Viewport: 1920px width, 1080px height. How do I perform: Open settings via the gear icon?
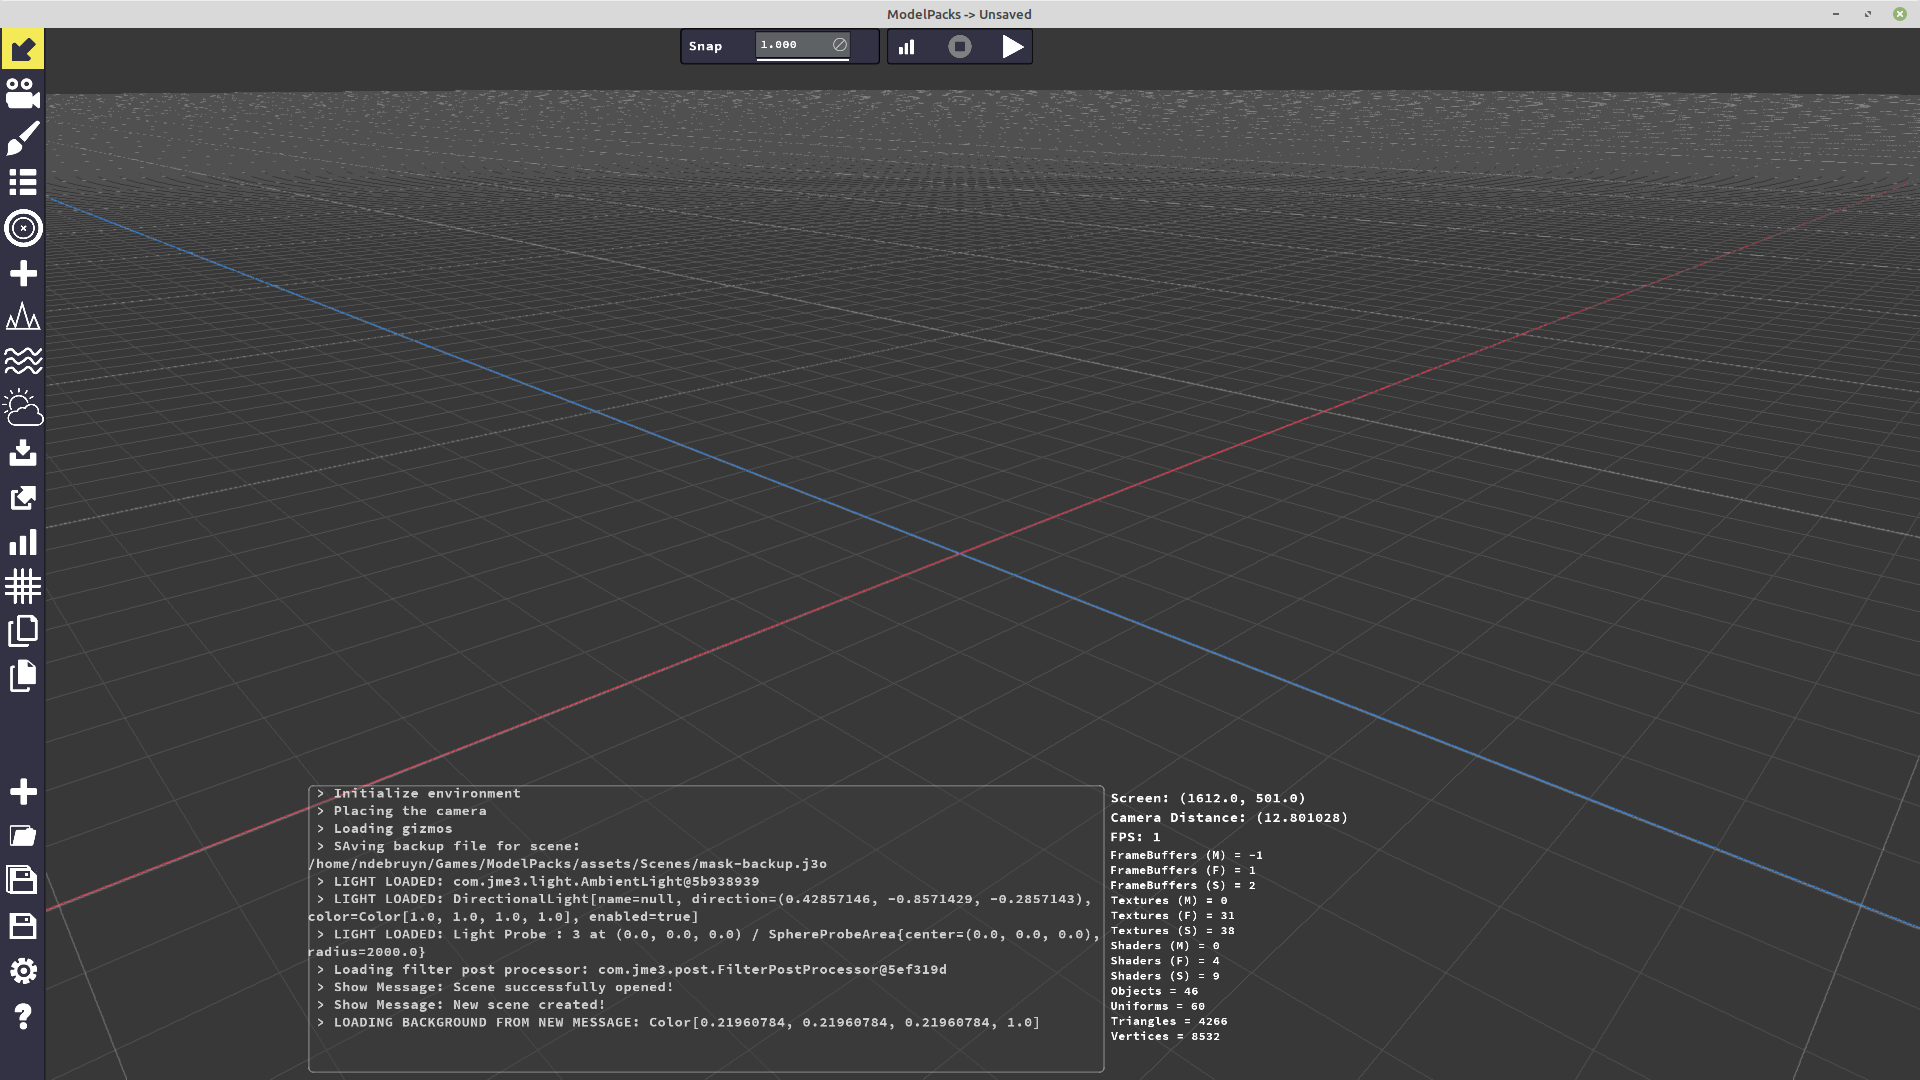[x=22, y=971]
